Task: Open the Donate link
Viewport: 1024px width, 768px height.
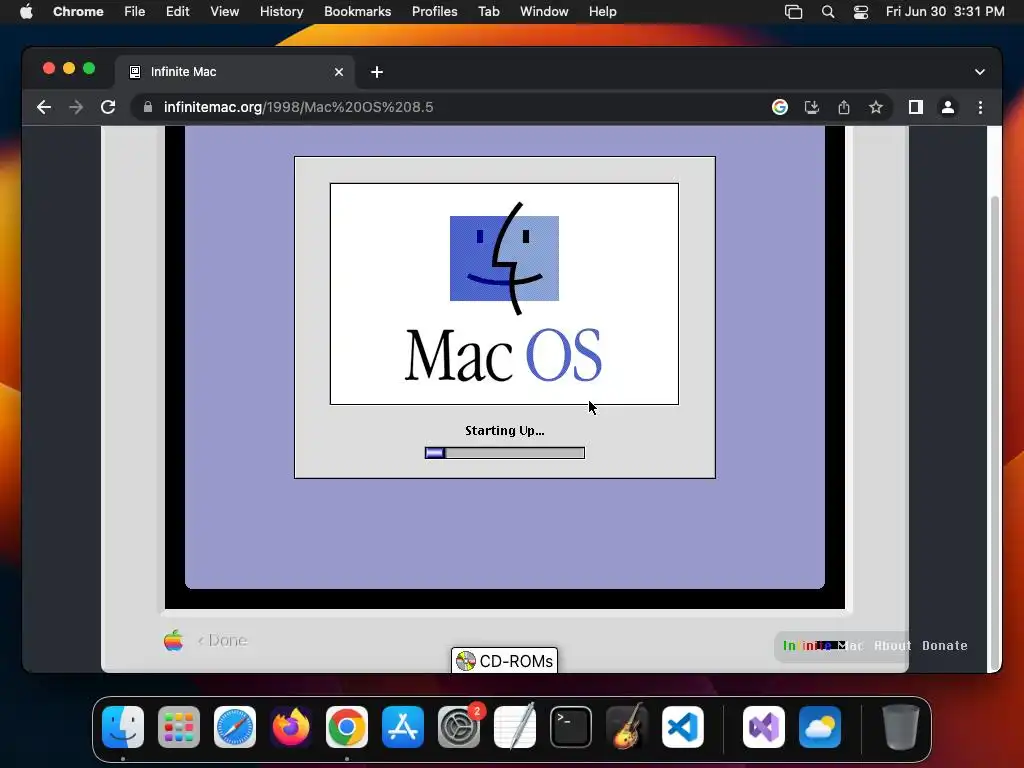Action: [x=944, y=645]
